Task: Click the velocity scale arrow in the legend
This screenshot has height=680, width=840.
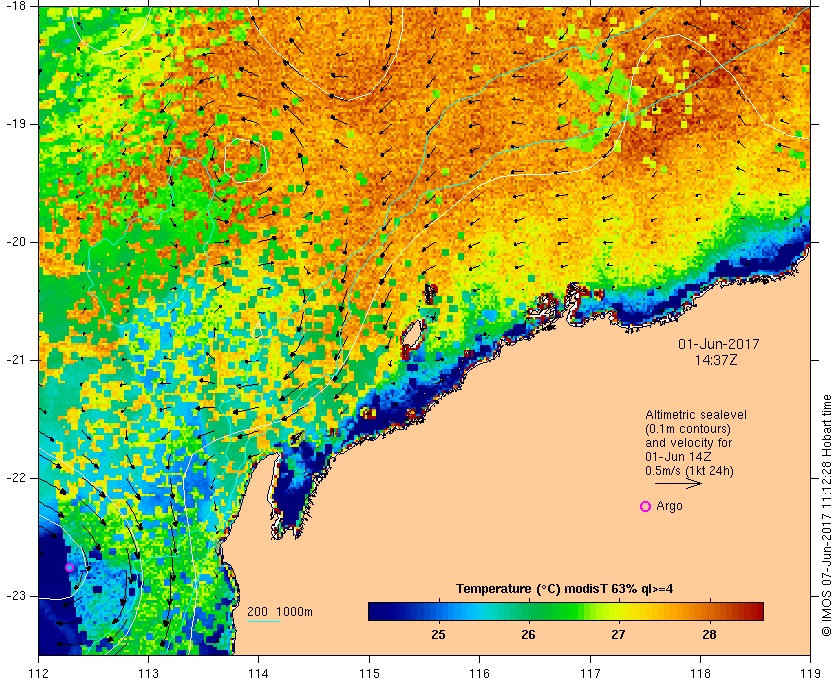Action: [x=678, y=483]
